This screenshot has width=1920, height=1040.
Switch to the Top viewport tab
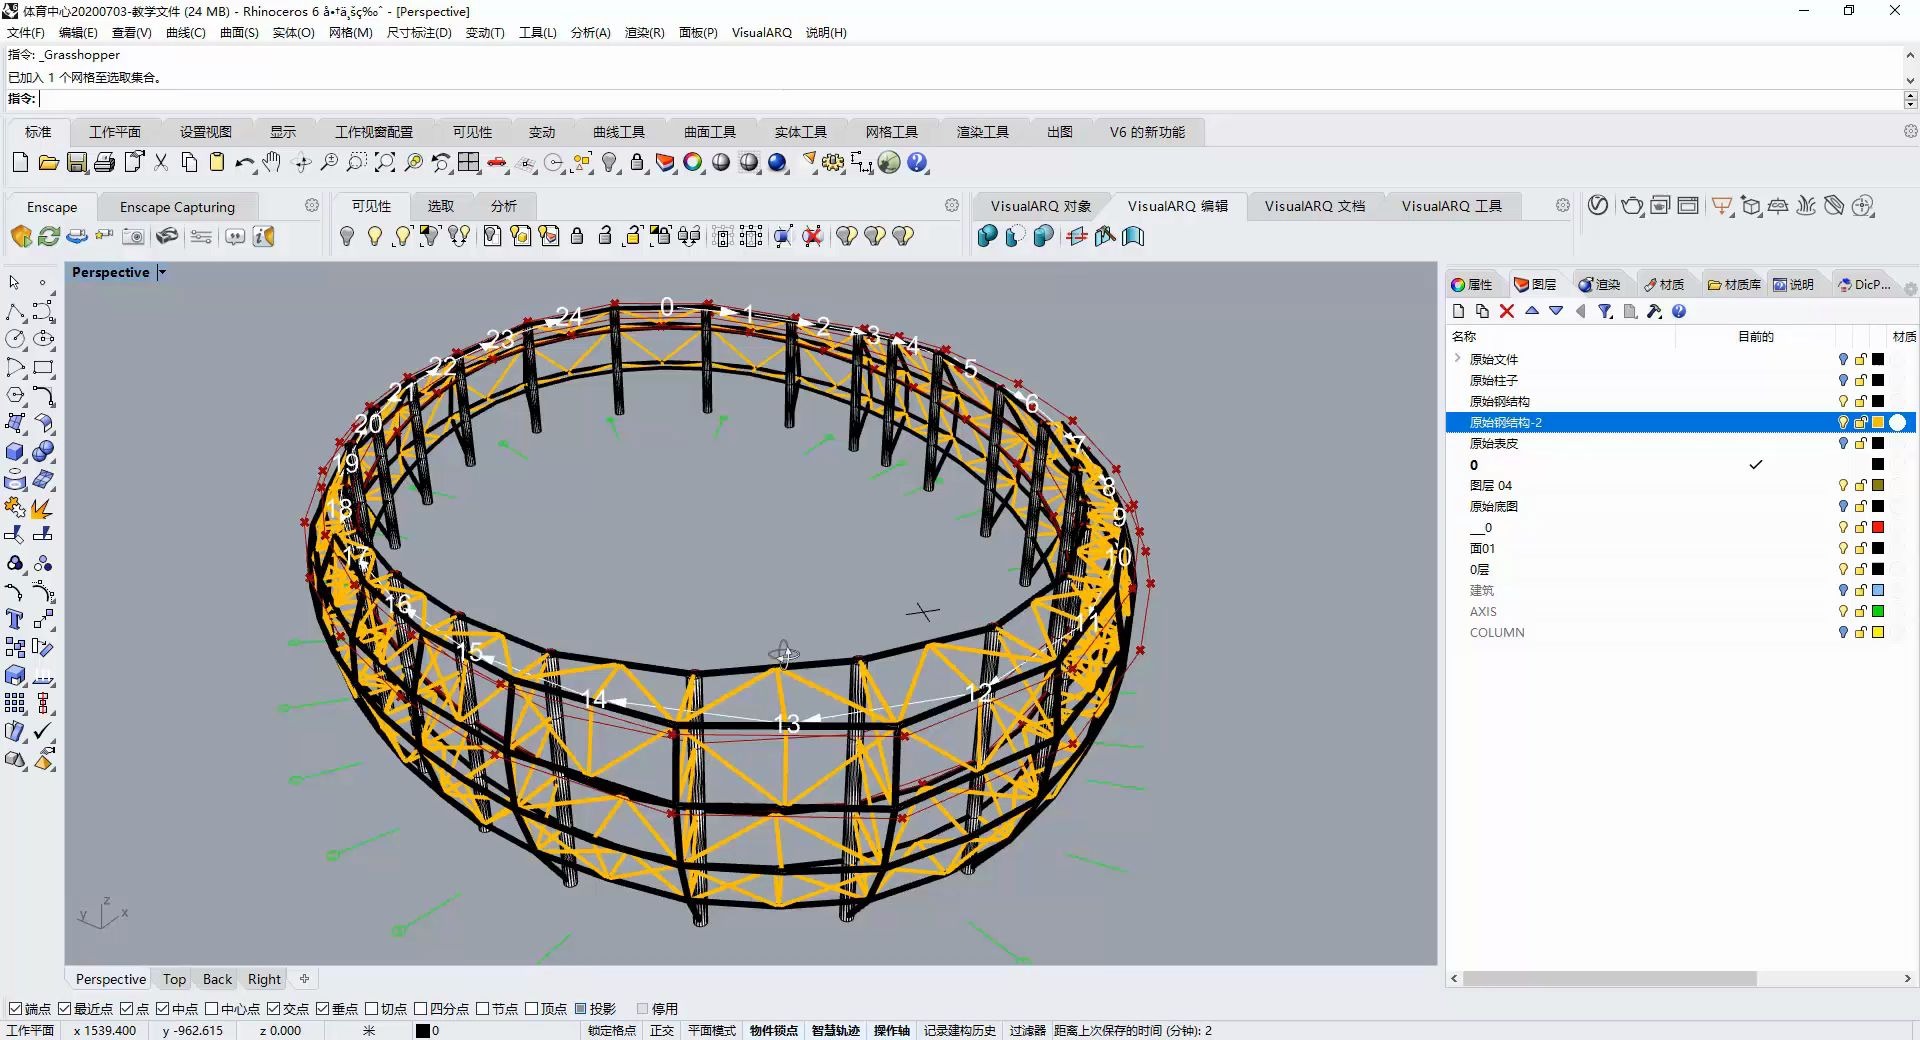pos(174,980)
